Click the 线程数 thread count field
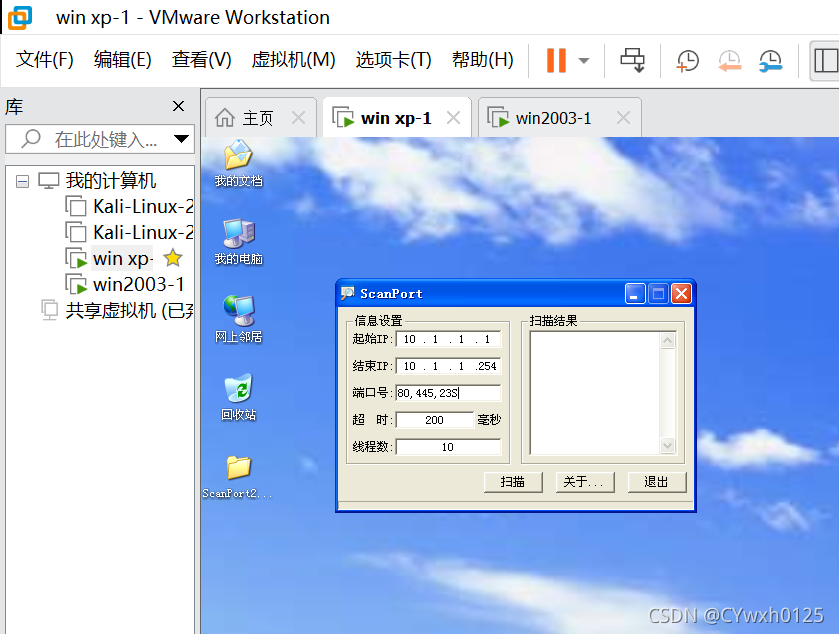This screenshot has height=634, width=839. (x=448, y=447)
